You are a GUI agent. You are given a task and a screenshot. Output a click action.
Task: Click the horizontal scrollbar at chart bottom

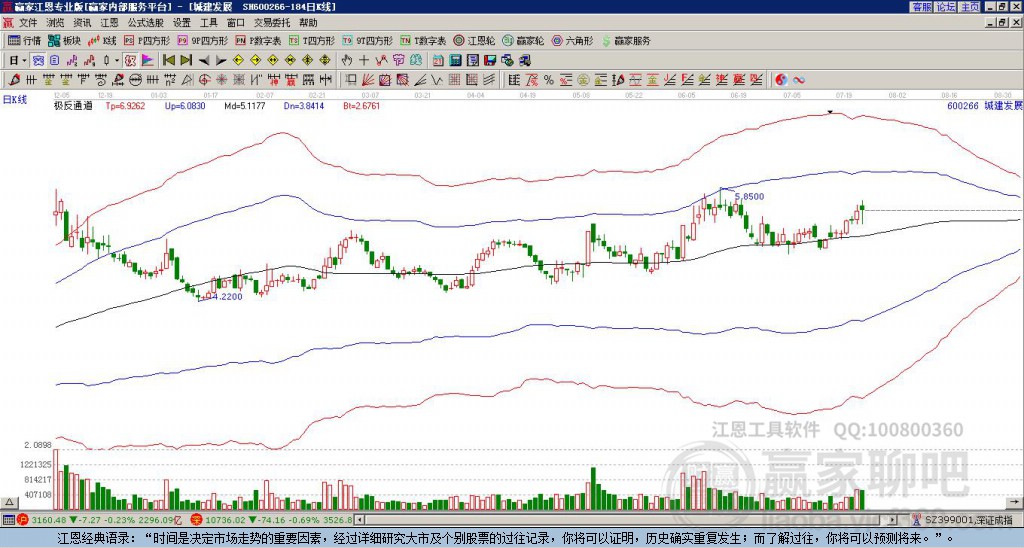pos(620,520)
